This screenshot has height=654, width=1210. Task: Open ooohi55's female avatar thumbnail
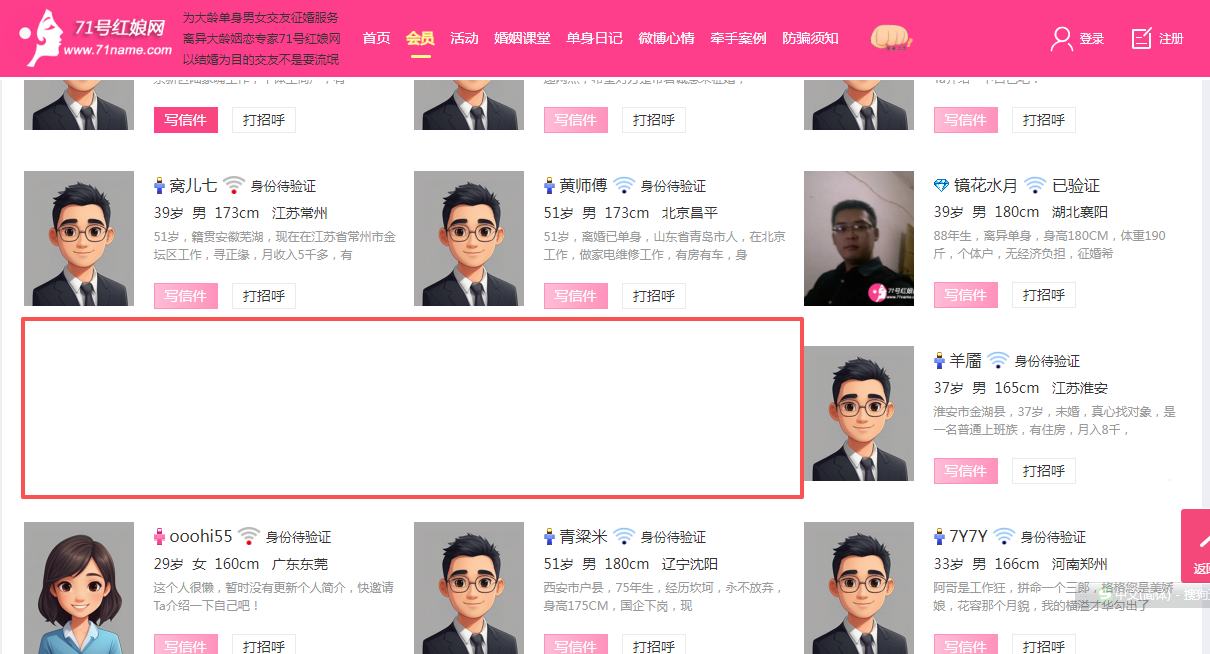click(x=79, y=588)
